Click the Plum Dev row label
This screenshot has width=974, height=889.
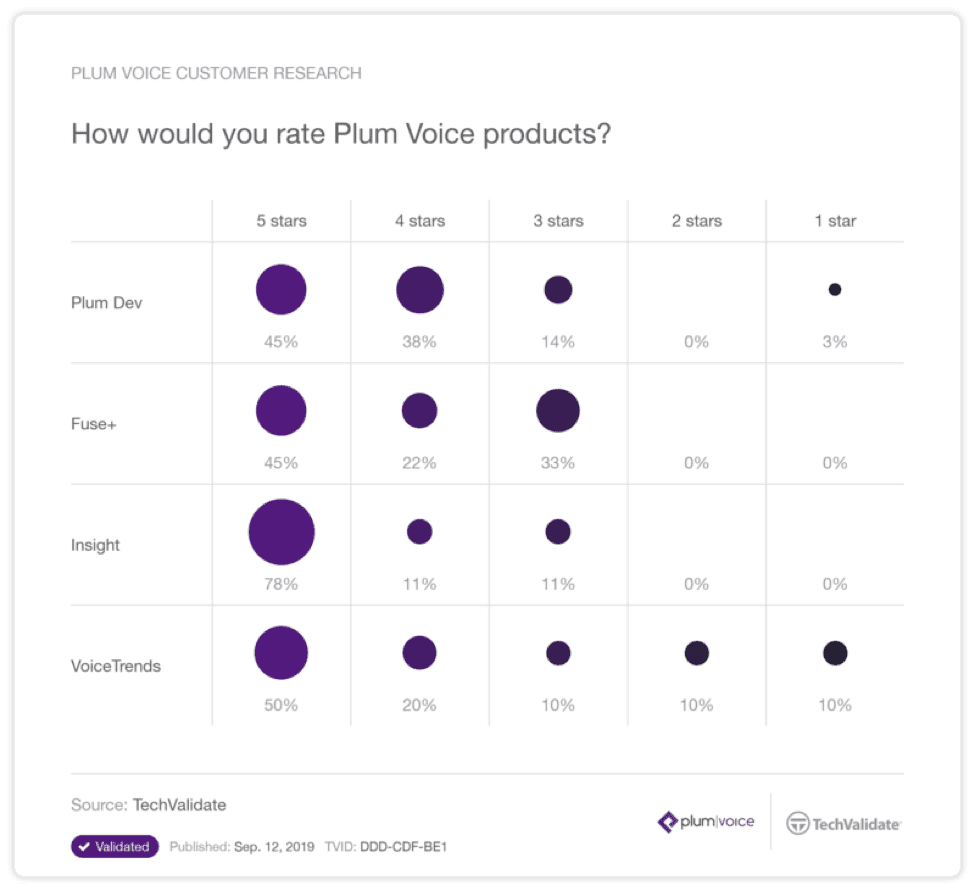pos(107,303)
